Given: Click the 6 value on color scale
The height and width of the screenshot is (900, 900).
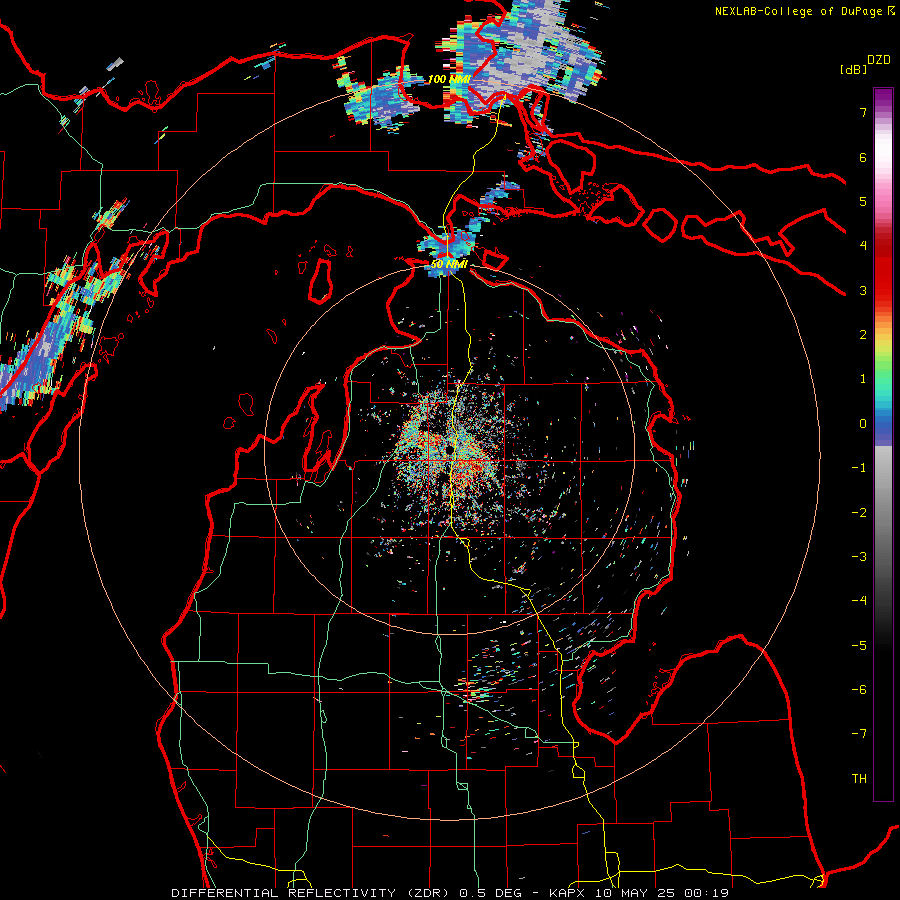Looking at the screenshot, I should coord(863,157).
